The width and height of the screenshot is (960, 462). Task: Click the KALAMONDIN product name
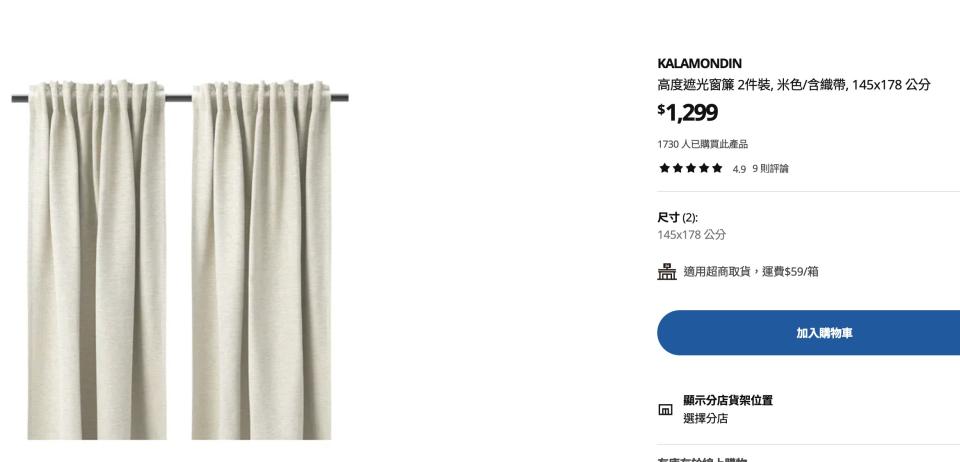pyautogui.click(x=699, y=64)
